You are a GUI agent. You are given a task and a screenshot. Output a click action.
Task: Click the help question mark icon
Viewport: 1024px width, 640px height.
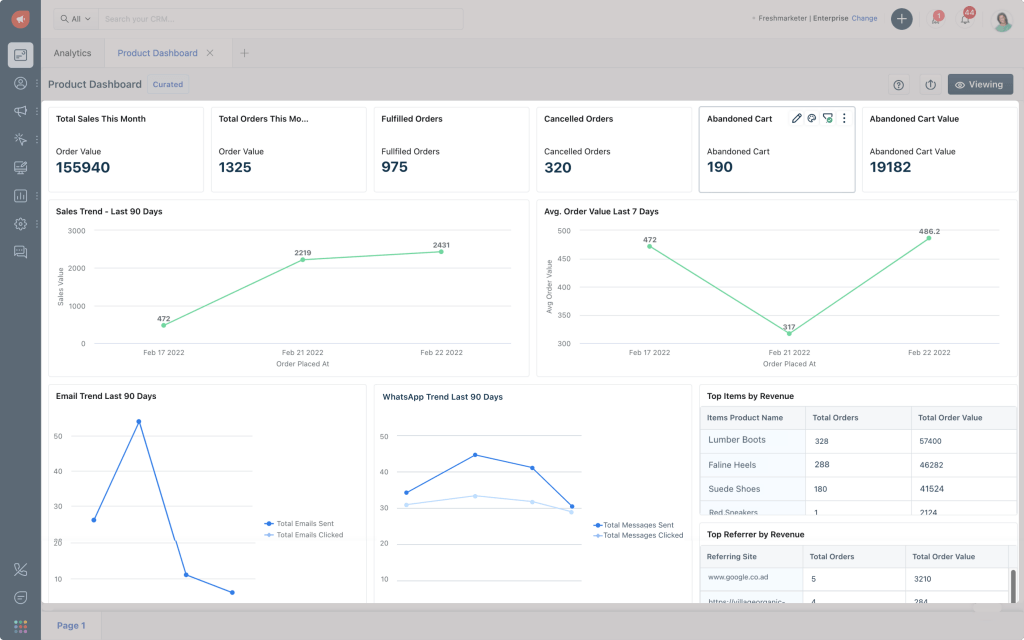click(x=898, y=85)
